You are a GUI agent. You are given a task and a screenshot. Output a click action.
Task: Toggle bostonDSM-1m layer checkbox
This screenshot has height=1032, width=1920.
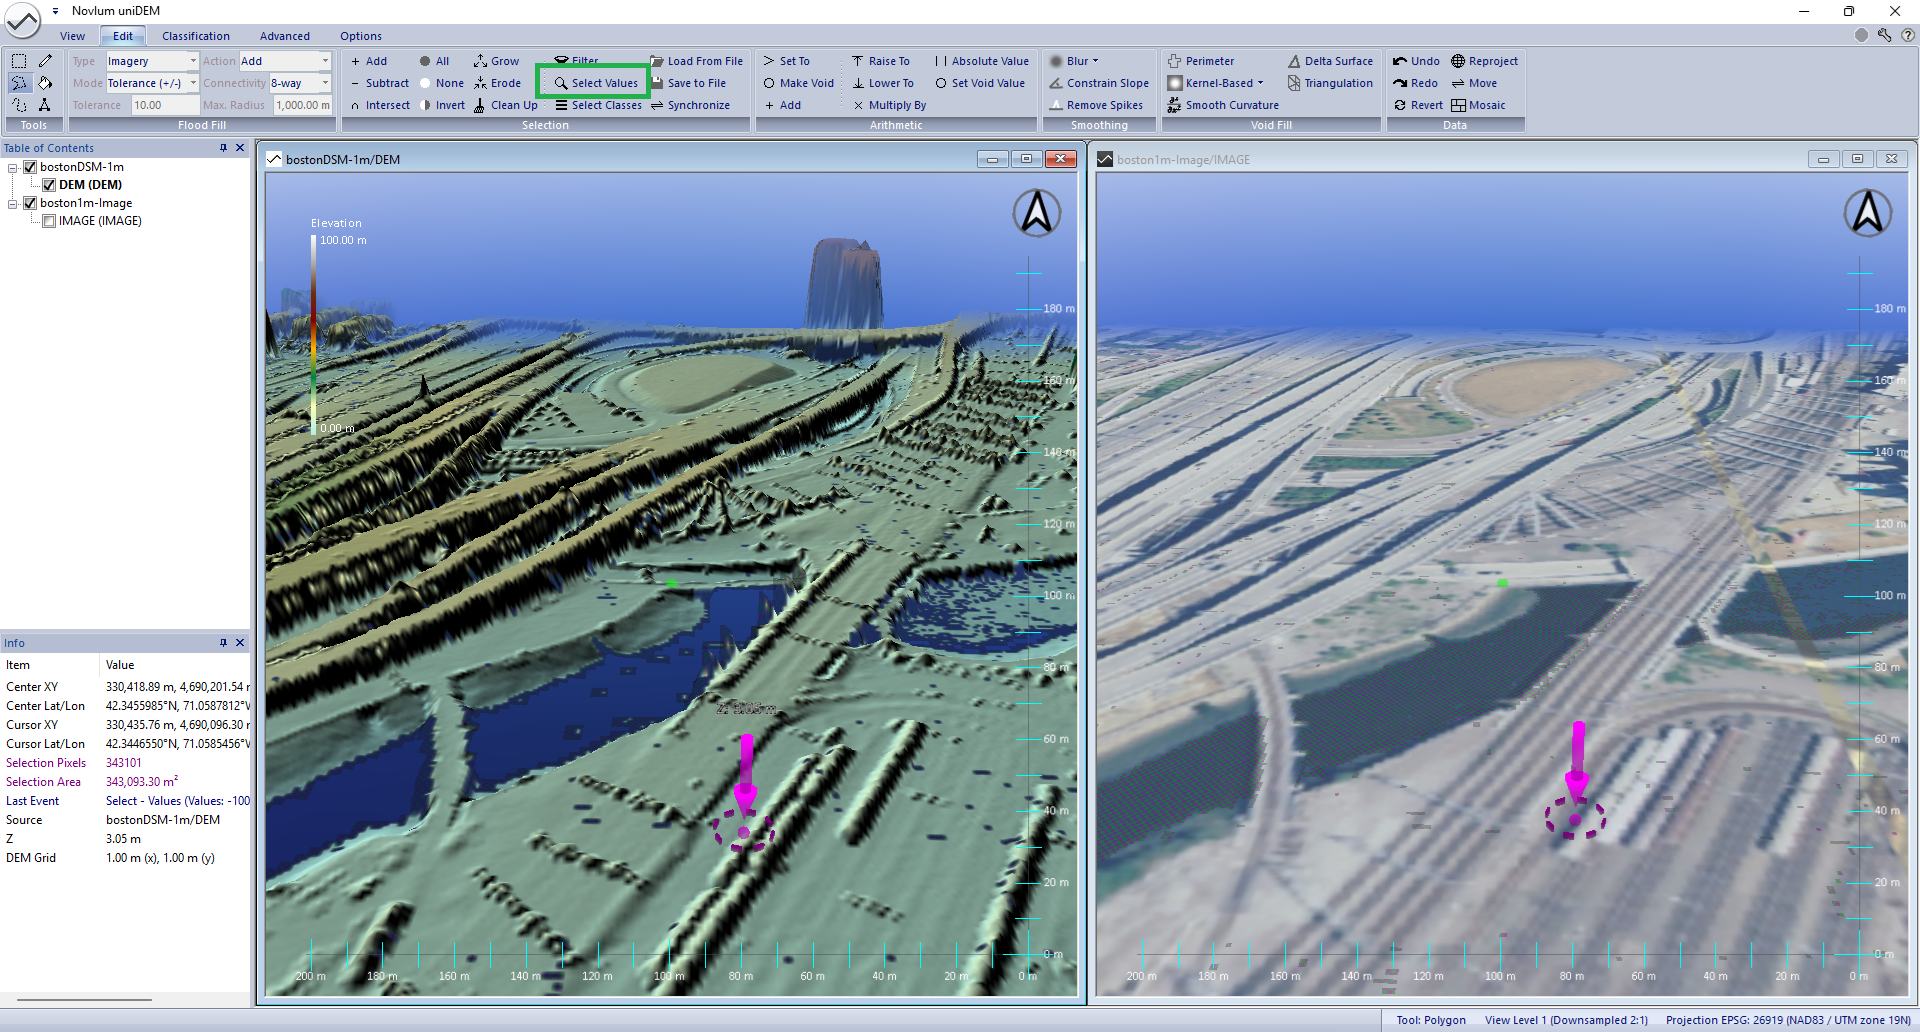30,167
